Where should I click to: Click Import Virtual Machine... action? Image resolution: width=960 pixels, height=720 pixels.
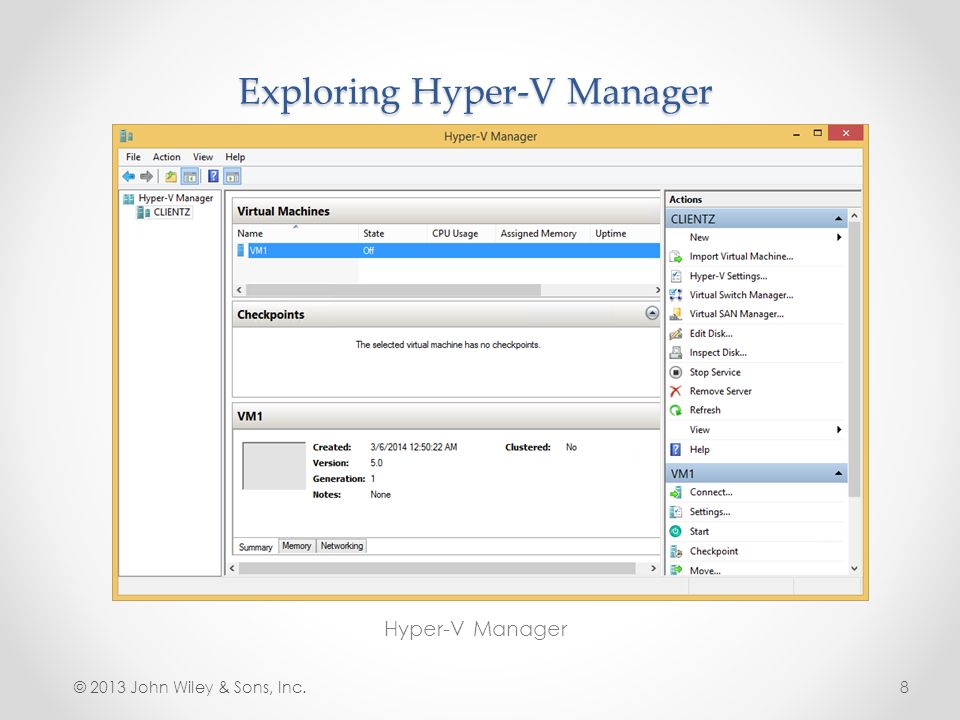coord(741,257)
